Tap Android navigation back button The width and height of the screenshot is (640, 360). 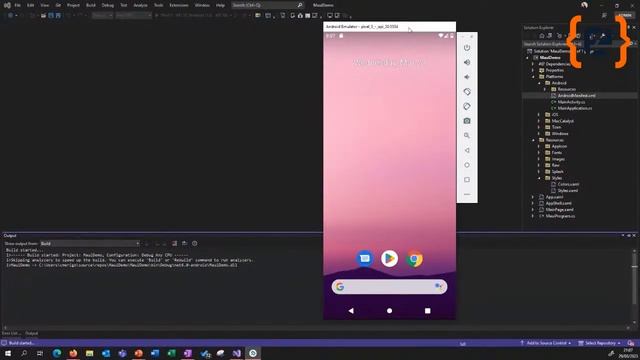(x=351, y=311)
